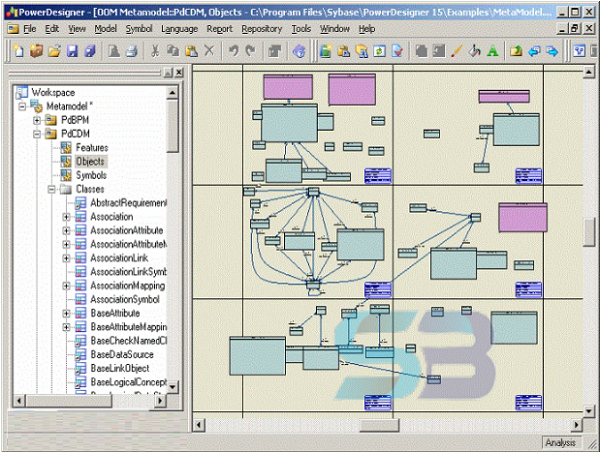Click the Print Preview icon
The image size is (600, 452).
click(x=114, y=51)
